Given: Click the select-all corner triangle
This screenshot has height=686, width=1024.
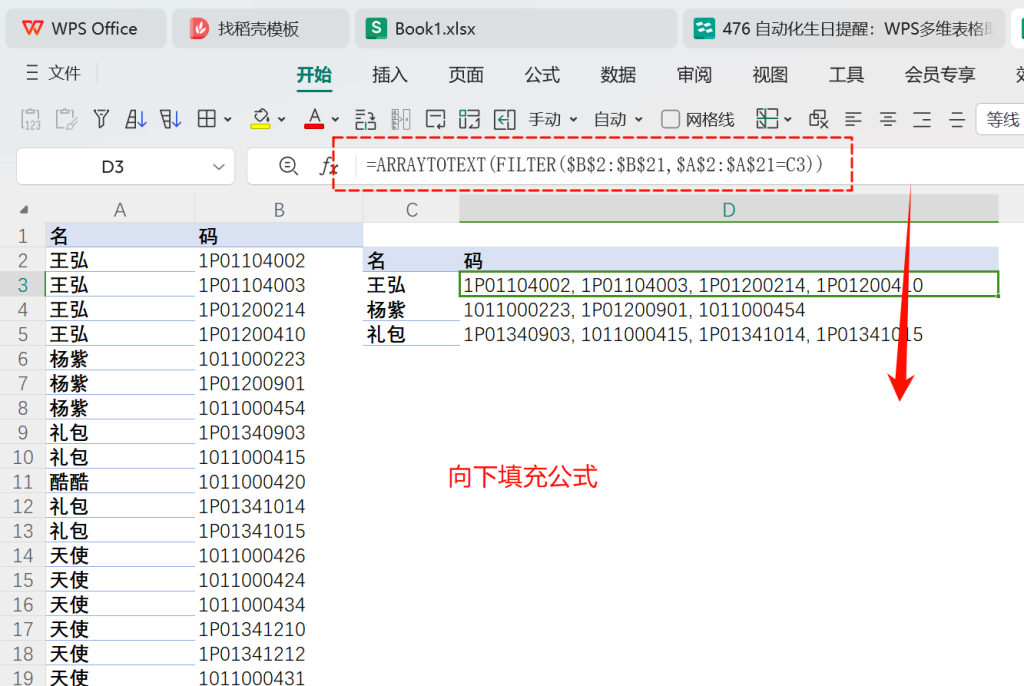Looking at the screenshot, I should (24, 210).
